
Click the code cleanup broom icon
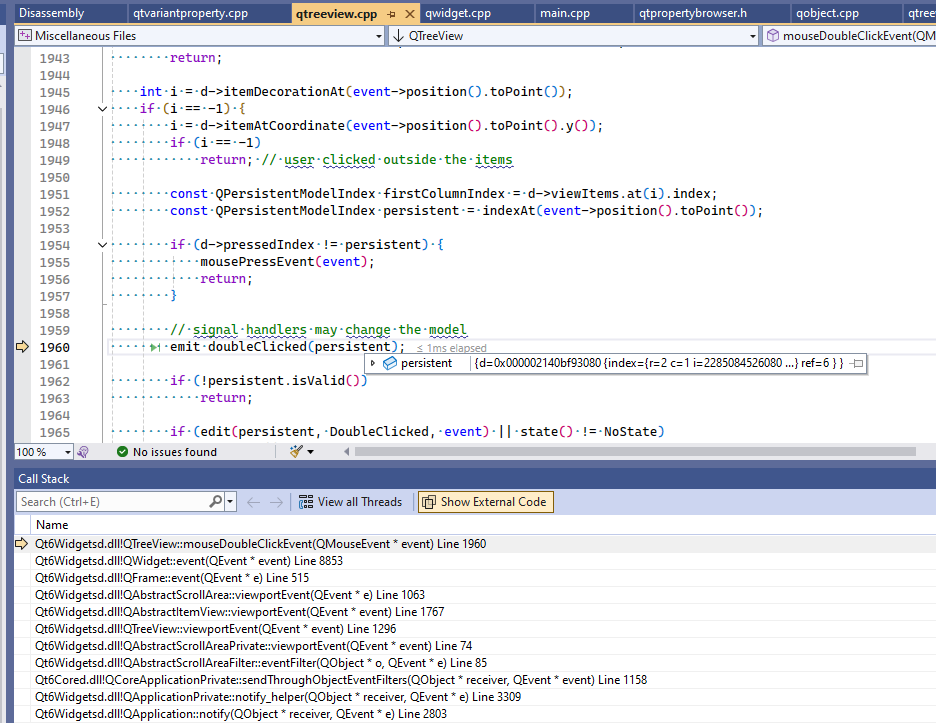(296, 452)
